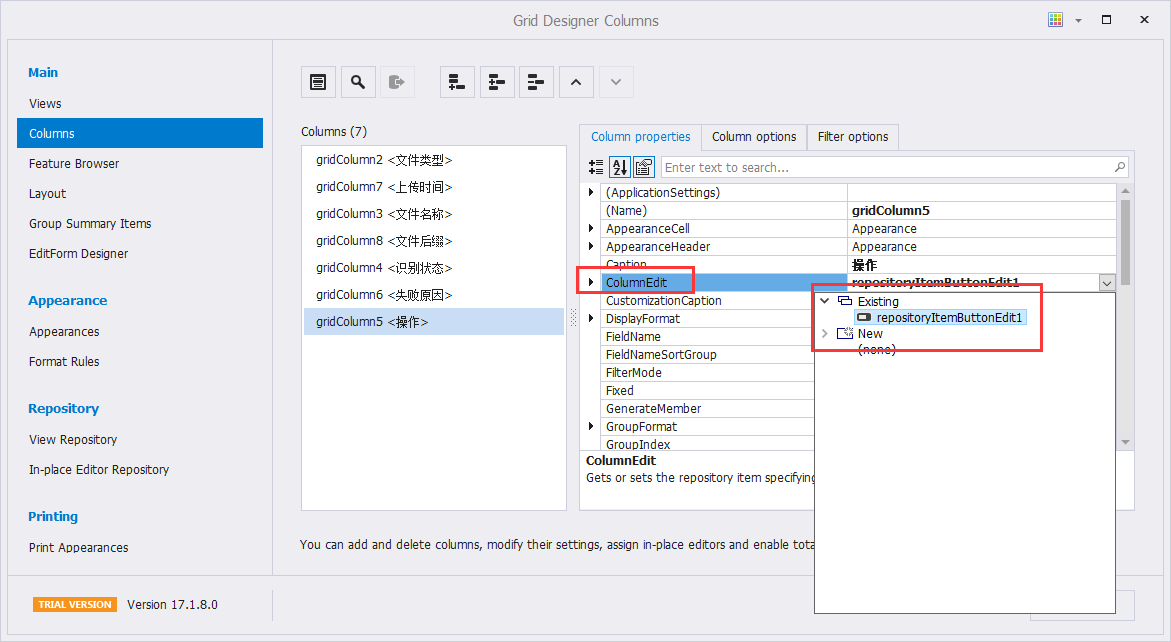The width and height of the screenshot is (1171, 642).
Task: Move column up with arrow icon
Action: tap(576, 82)
